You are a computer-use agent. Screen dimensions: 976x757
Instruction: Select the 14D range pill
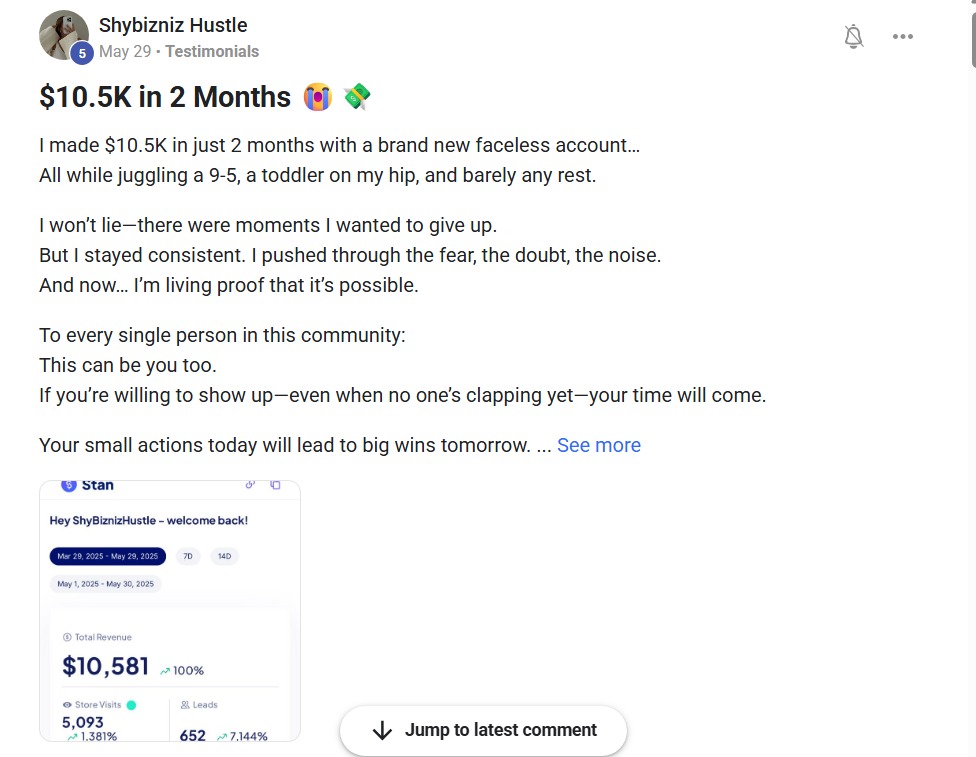coord(224,556)
